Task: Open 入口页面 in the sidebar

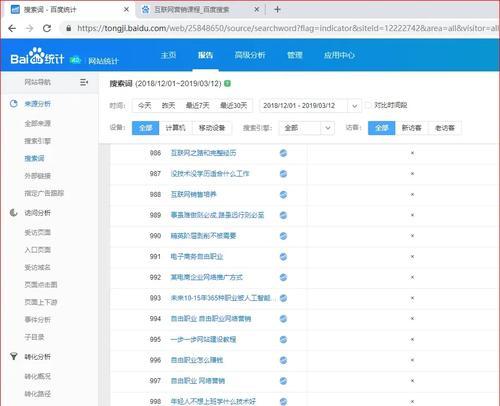Action: 37,250
